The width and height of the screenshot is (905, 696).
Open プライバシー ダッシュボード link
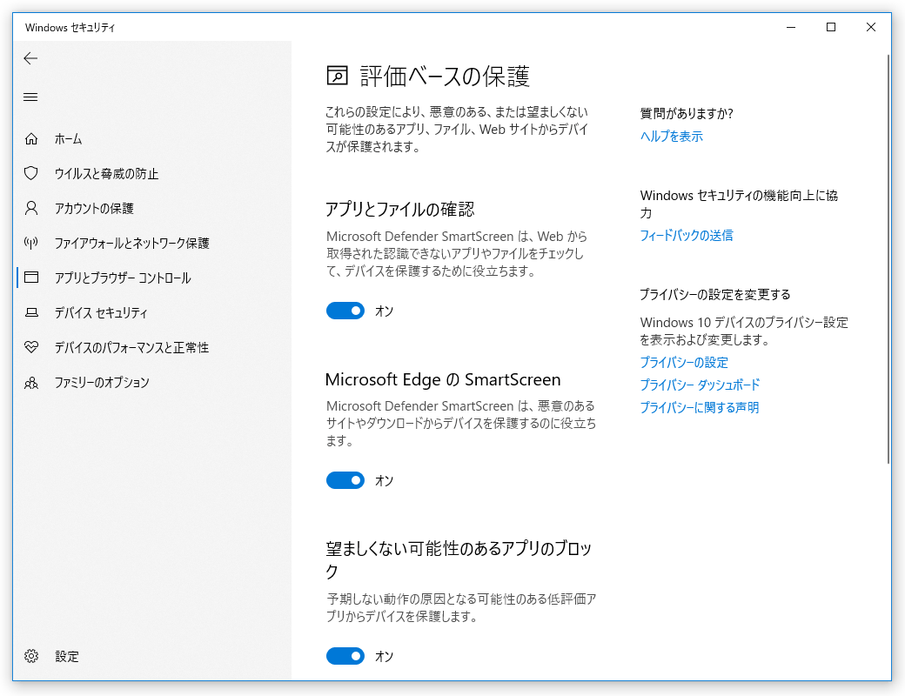700,385
